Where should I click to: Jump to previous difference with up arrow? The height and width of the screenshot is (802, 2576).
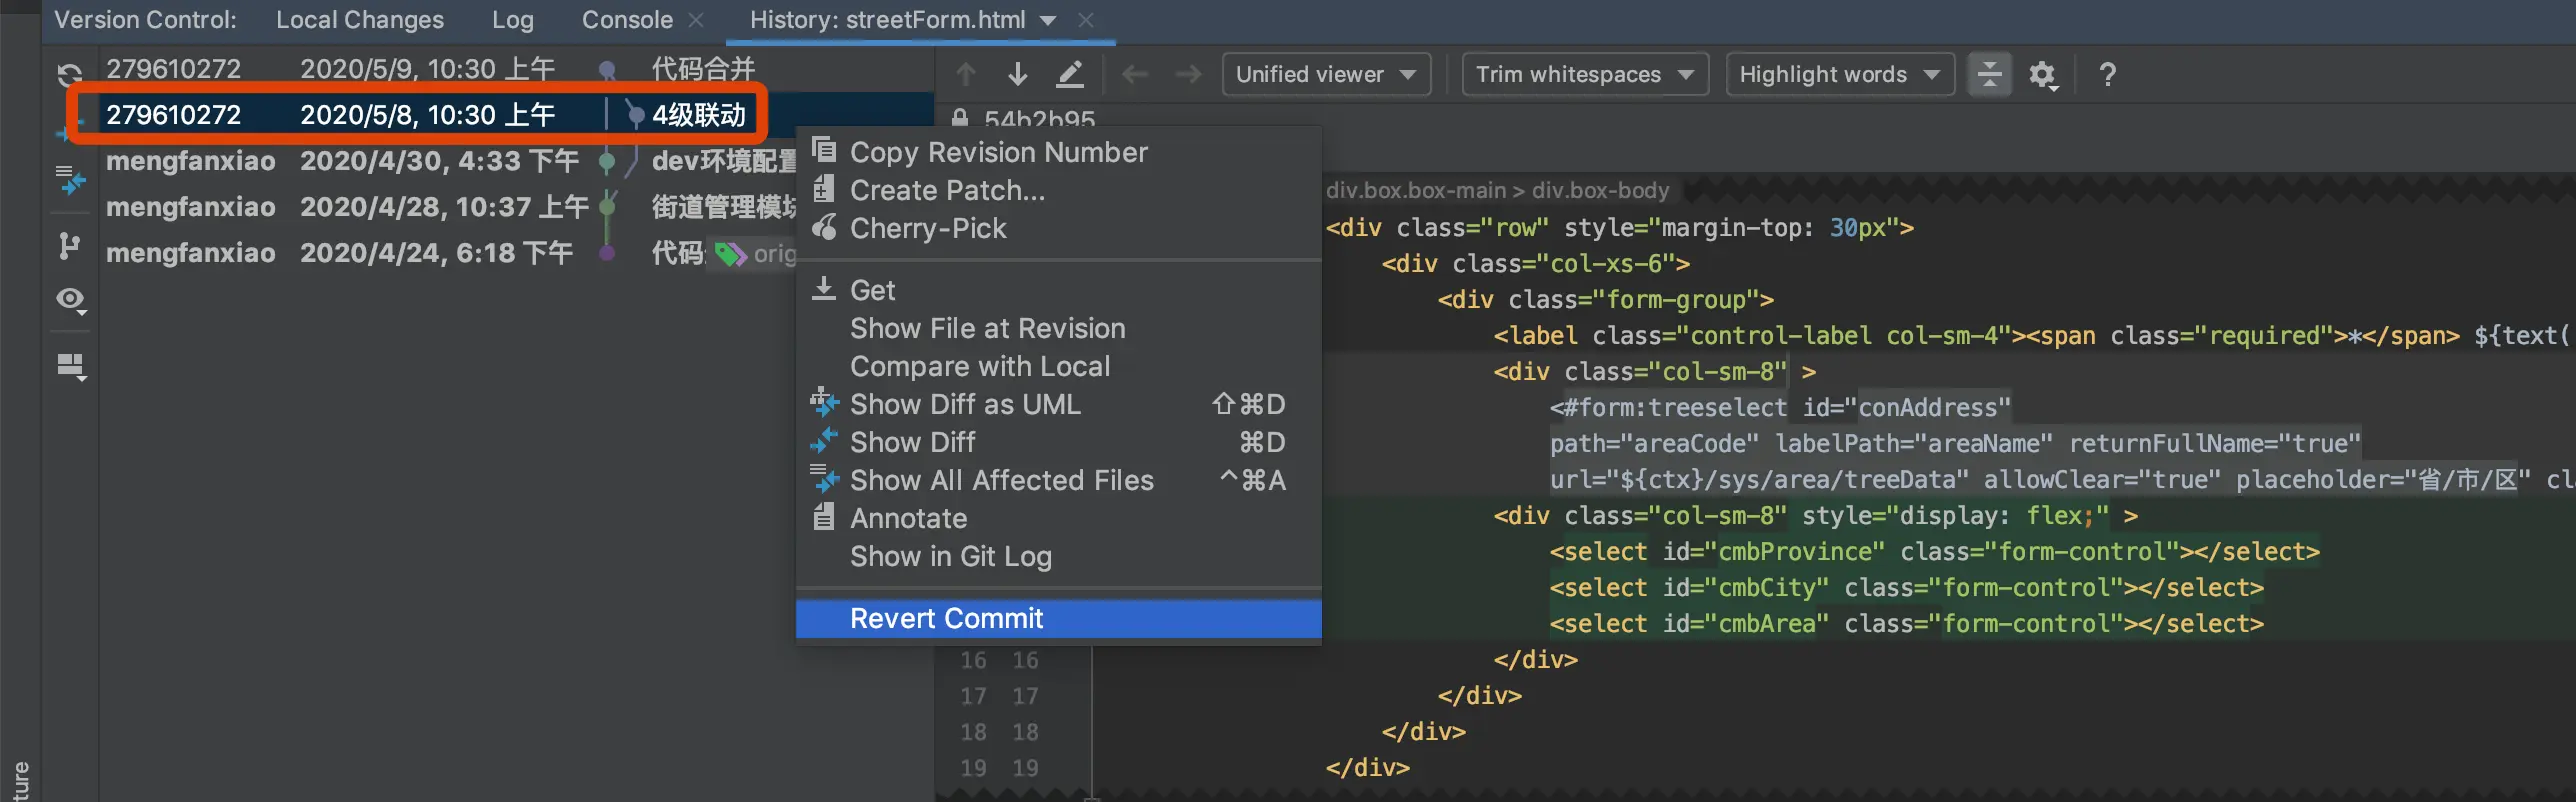coord(966,74)
